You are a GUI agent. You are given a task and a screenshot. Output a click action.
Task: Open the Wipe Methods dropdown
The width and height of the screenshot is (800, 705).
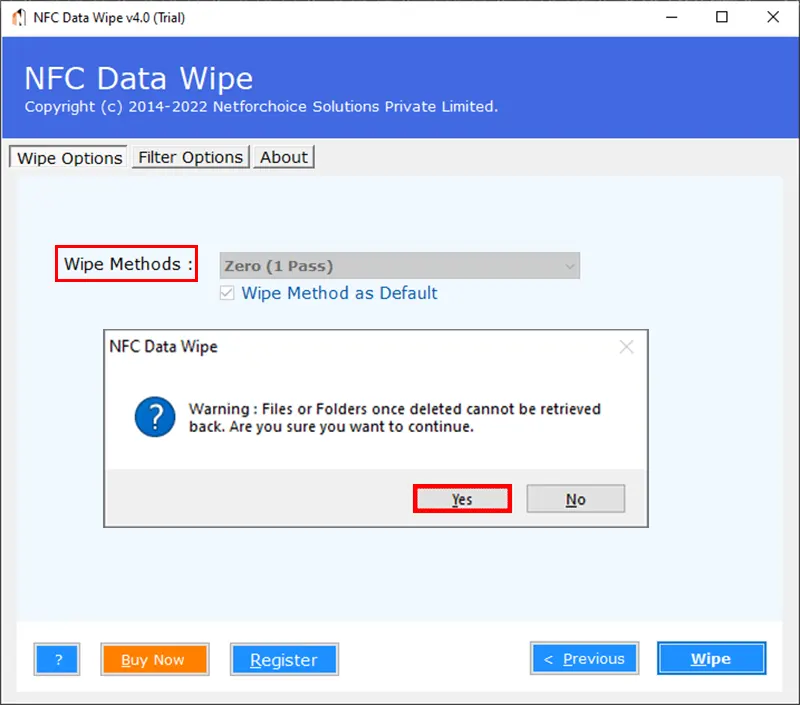click(399, 266)
